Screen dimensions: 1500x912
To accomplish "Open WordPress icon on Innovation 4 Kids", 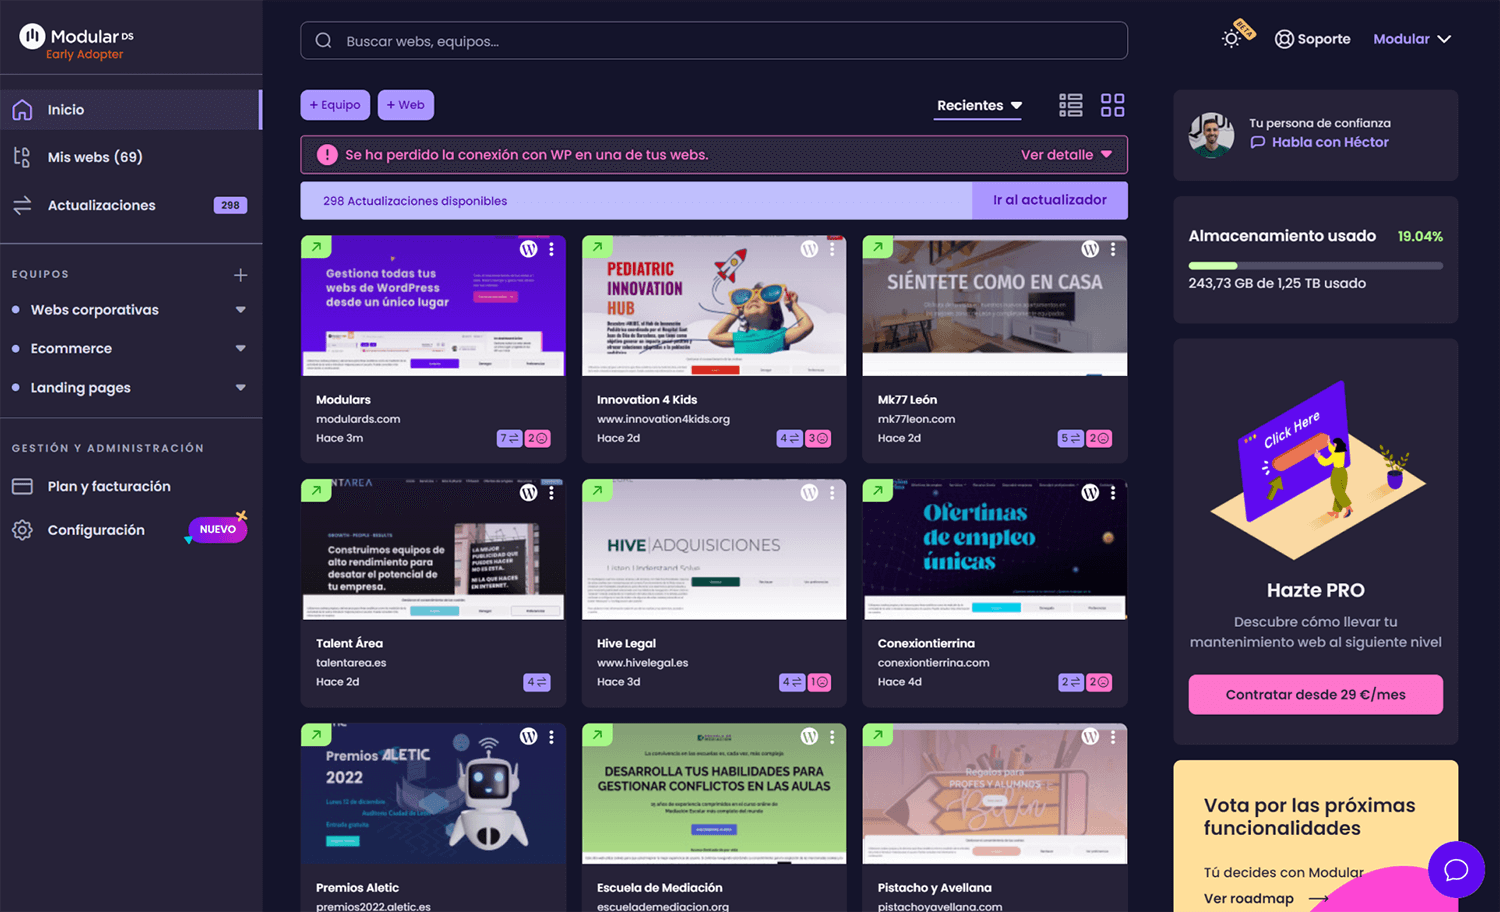I will [x=809, y=249].
